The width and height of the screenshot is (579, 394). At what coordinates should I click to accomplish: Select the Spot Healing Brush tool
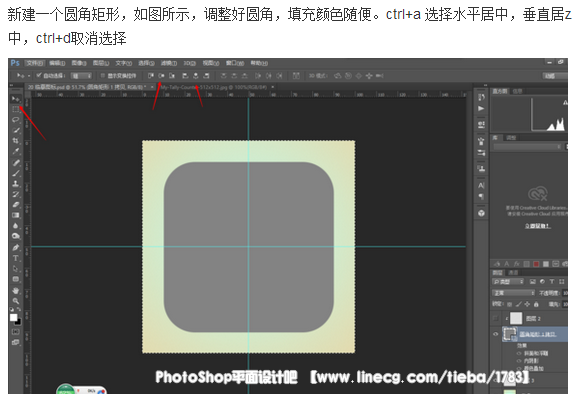coord(16,162)
